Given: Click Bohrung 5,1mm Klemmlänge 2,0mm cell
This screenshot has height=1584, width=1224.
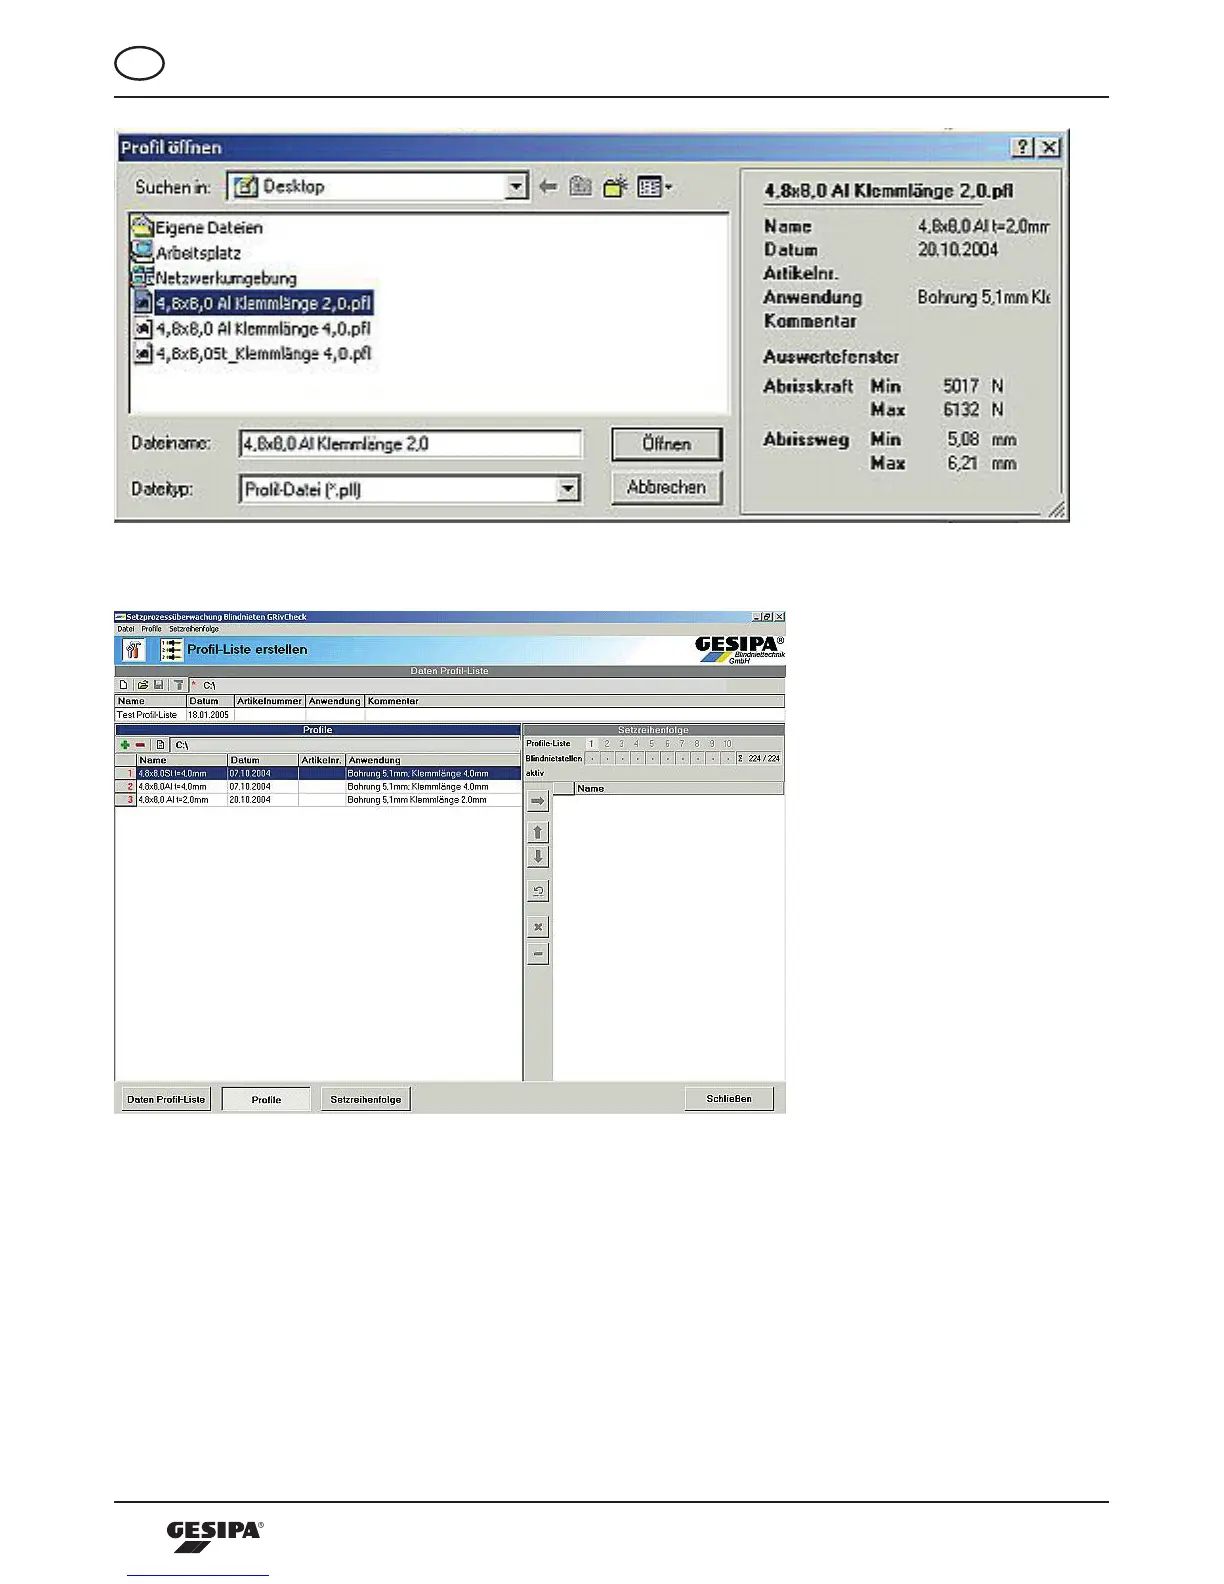Looking at the screenshot, I should pyautogui.click(x=433, y=800).
